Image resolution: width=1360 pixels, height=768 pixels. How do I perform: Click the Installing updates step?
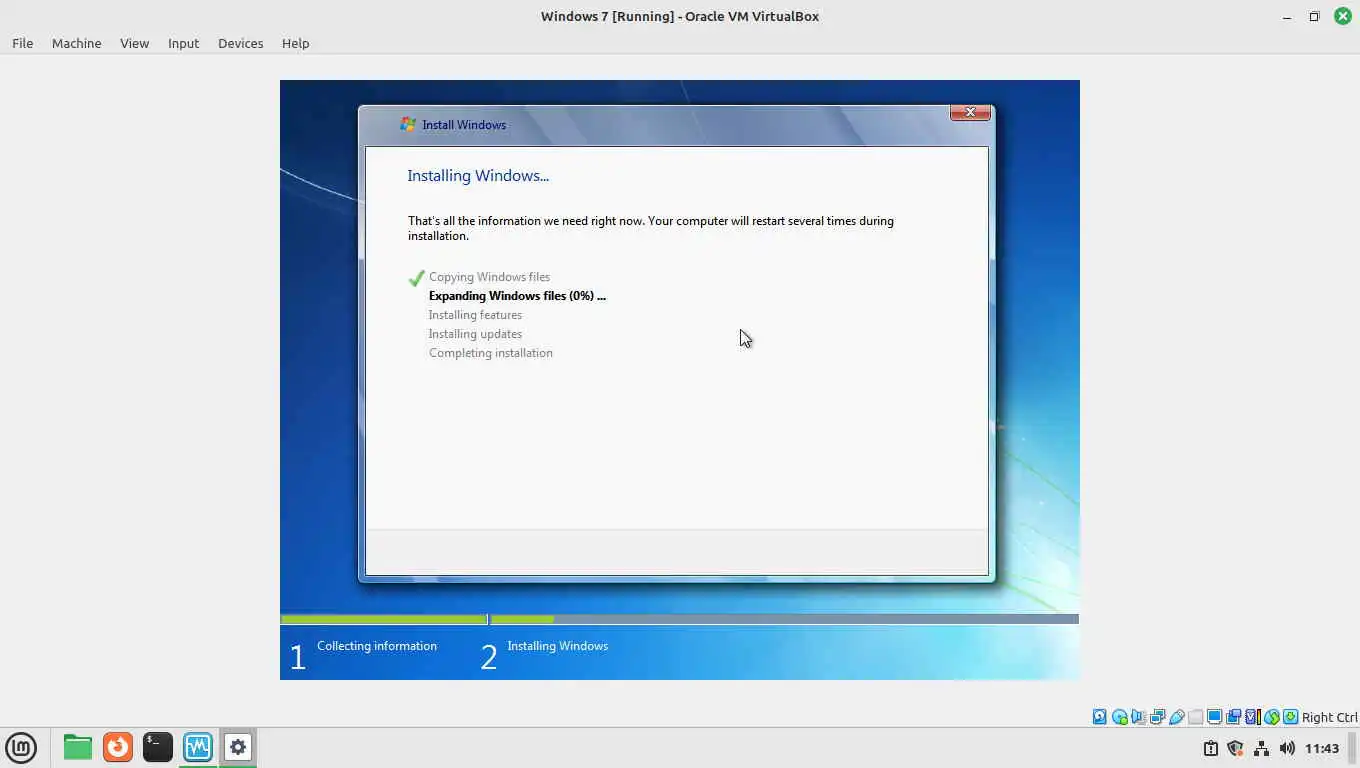coord(475,334)
